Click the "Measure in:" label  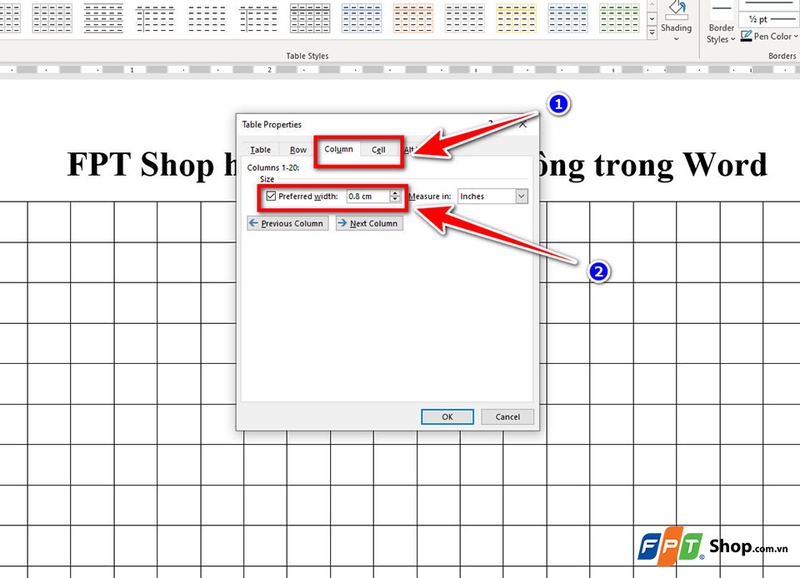click(x=430, y=196)
